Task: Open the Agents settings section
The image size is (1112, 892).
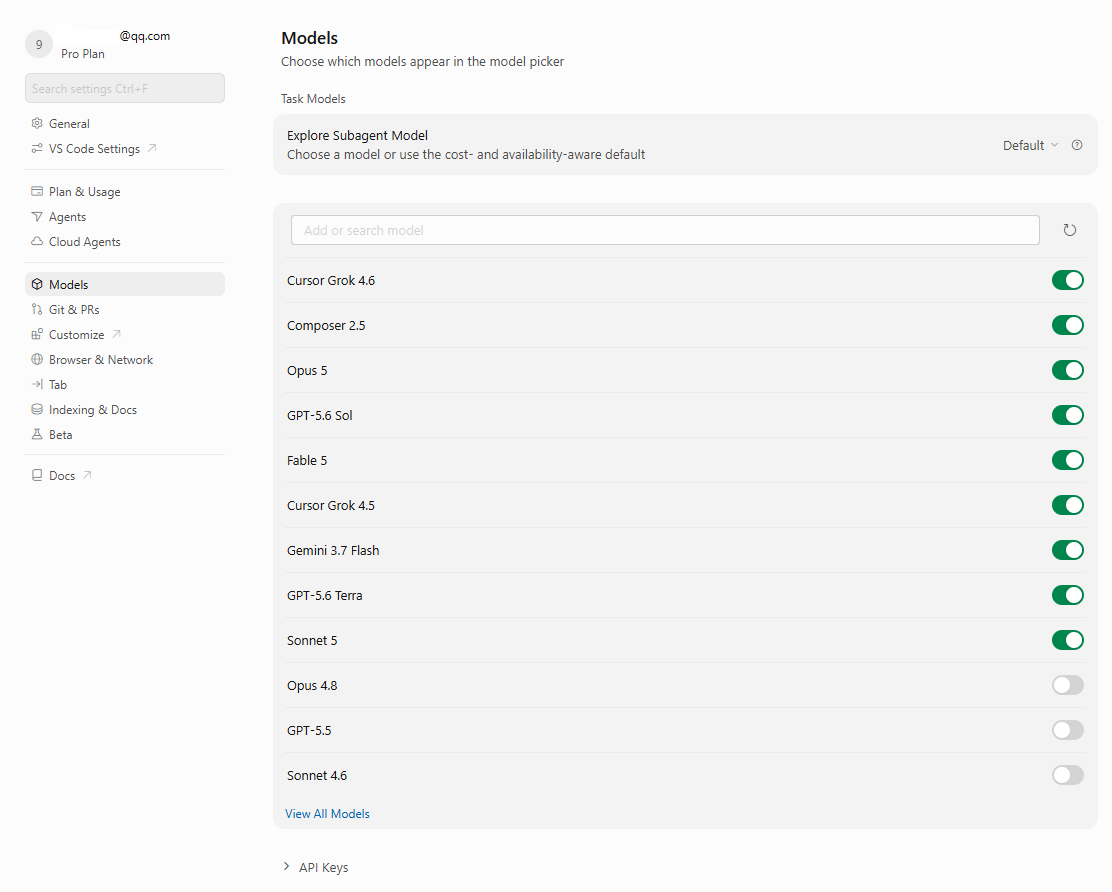Action: [x=125, y=216]
